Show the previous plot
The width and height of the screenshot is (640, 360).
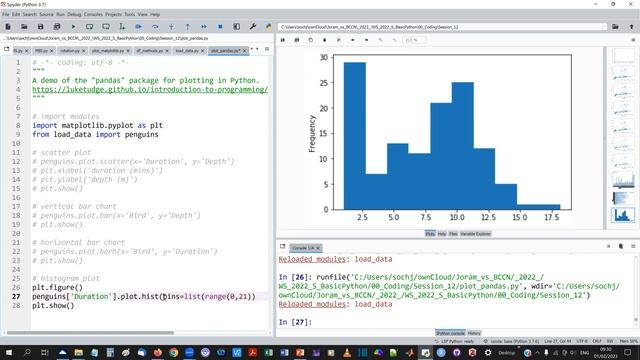pyautogui.click(x=353, y=40)
